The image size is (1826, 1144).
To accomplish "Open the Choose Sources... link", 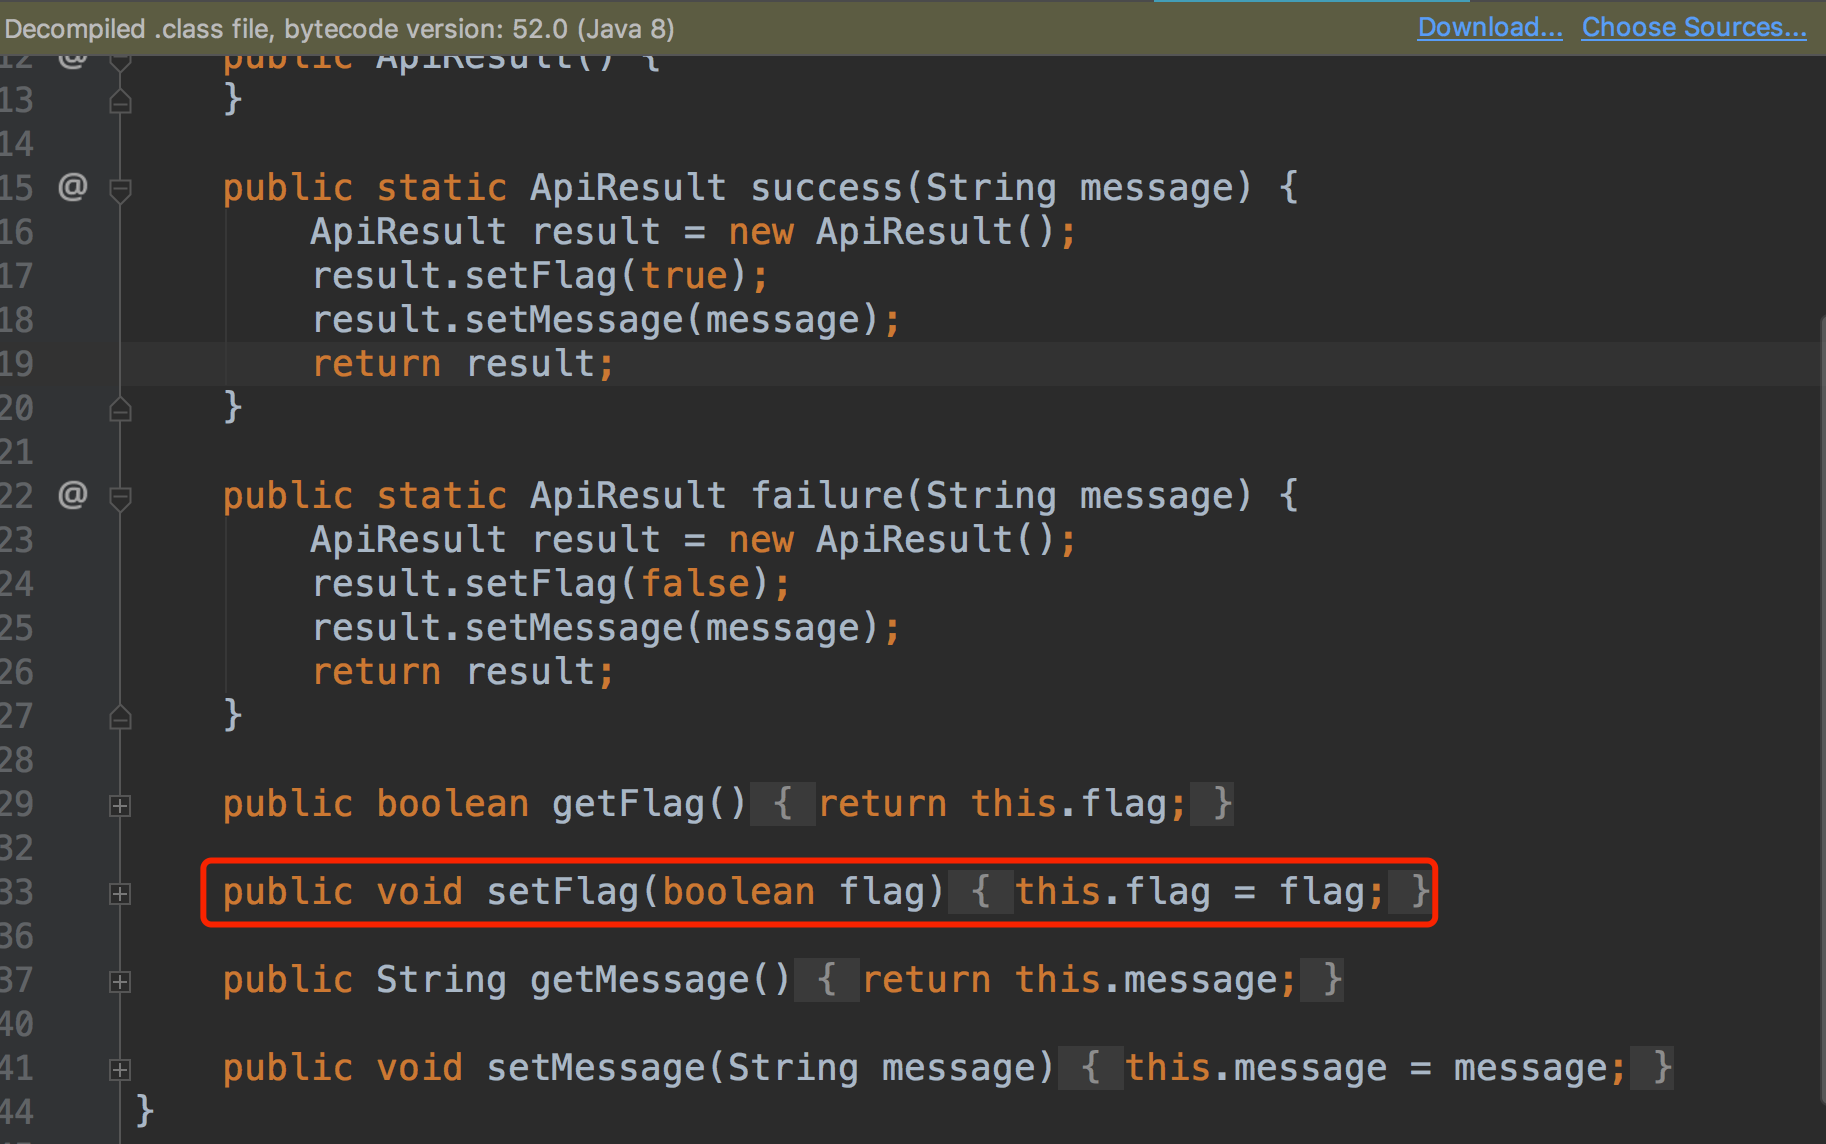I will coord(1694,27).
